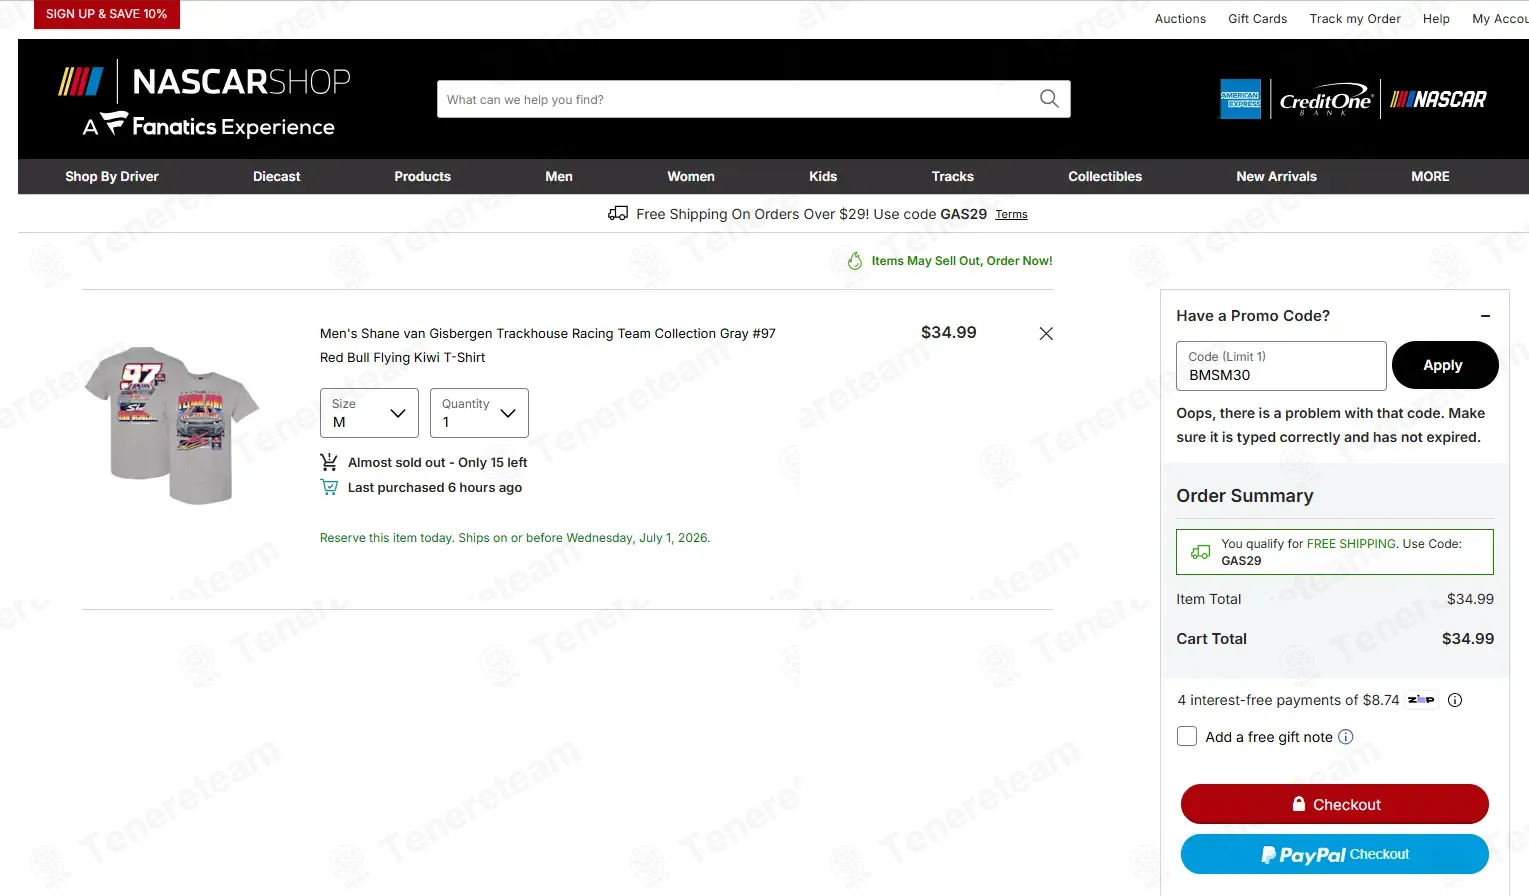1529x896 pixels.
Task: Open the Quantity dropdown
Action: (479, 413)
